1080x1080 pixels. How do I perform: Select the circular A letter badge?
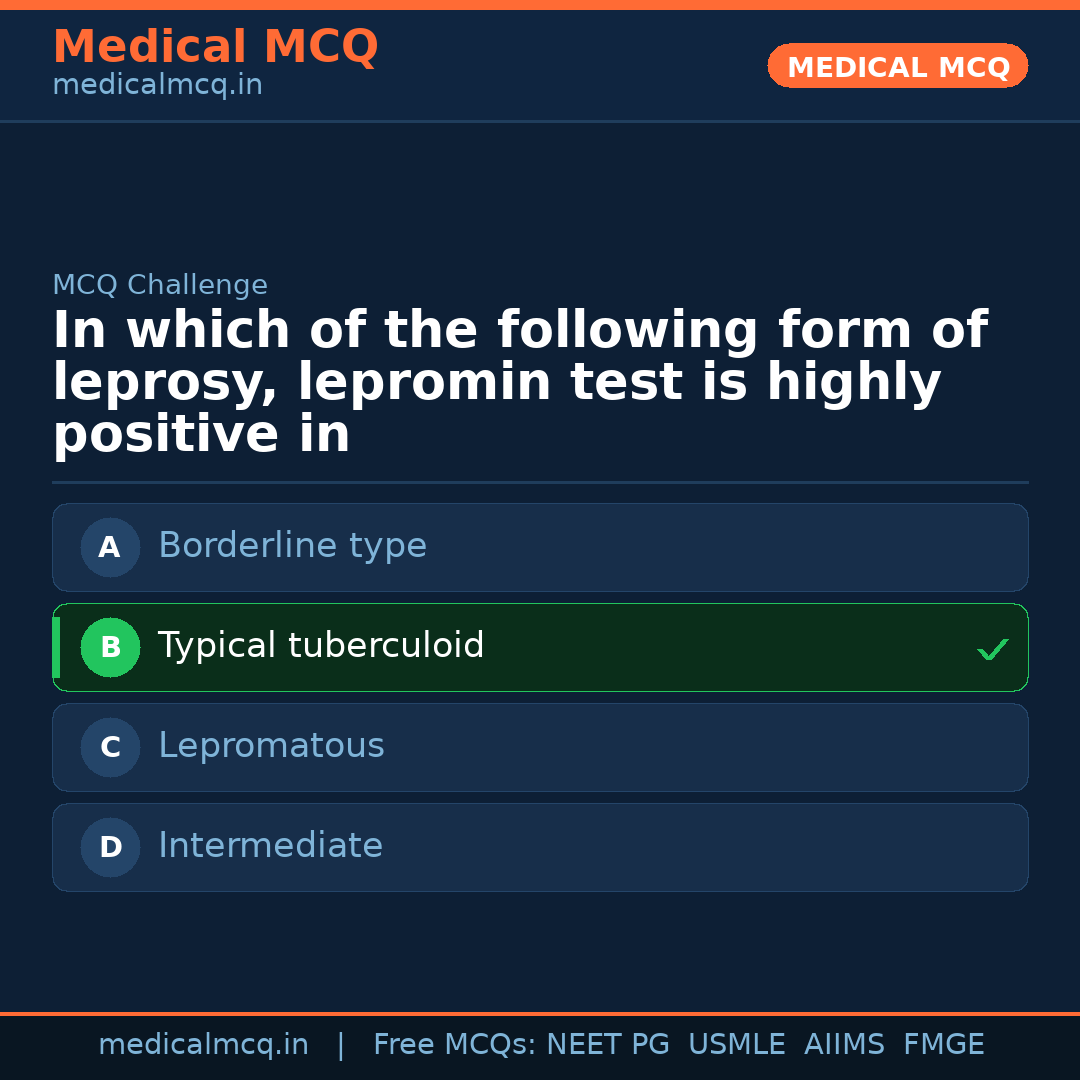110,547
